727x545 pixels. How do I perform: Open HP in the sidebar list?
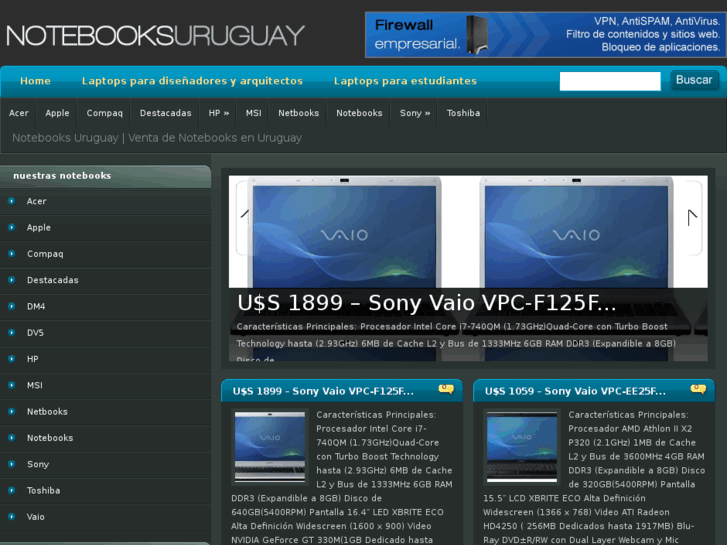click(32, 359)
